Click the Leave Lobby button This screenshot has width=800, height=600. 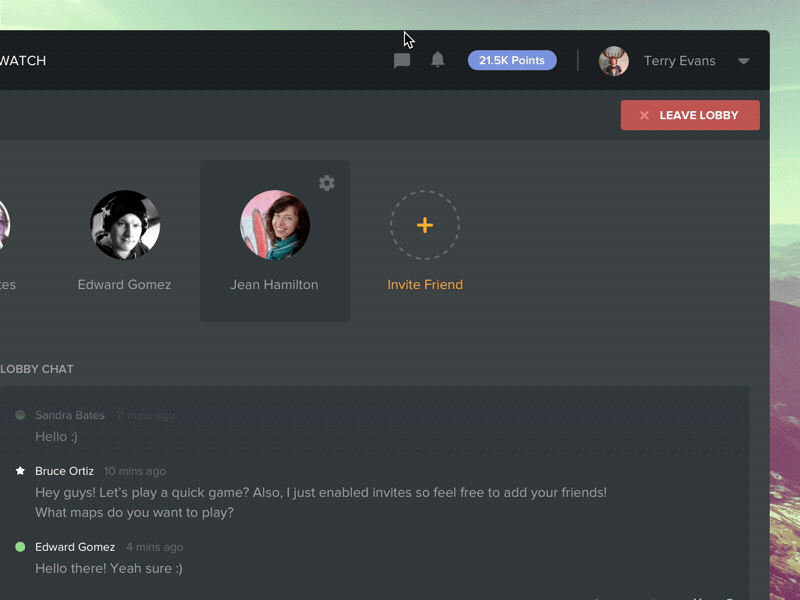(690, 115)
